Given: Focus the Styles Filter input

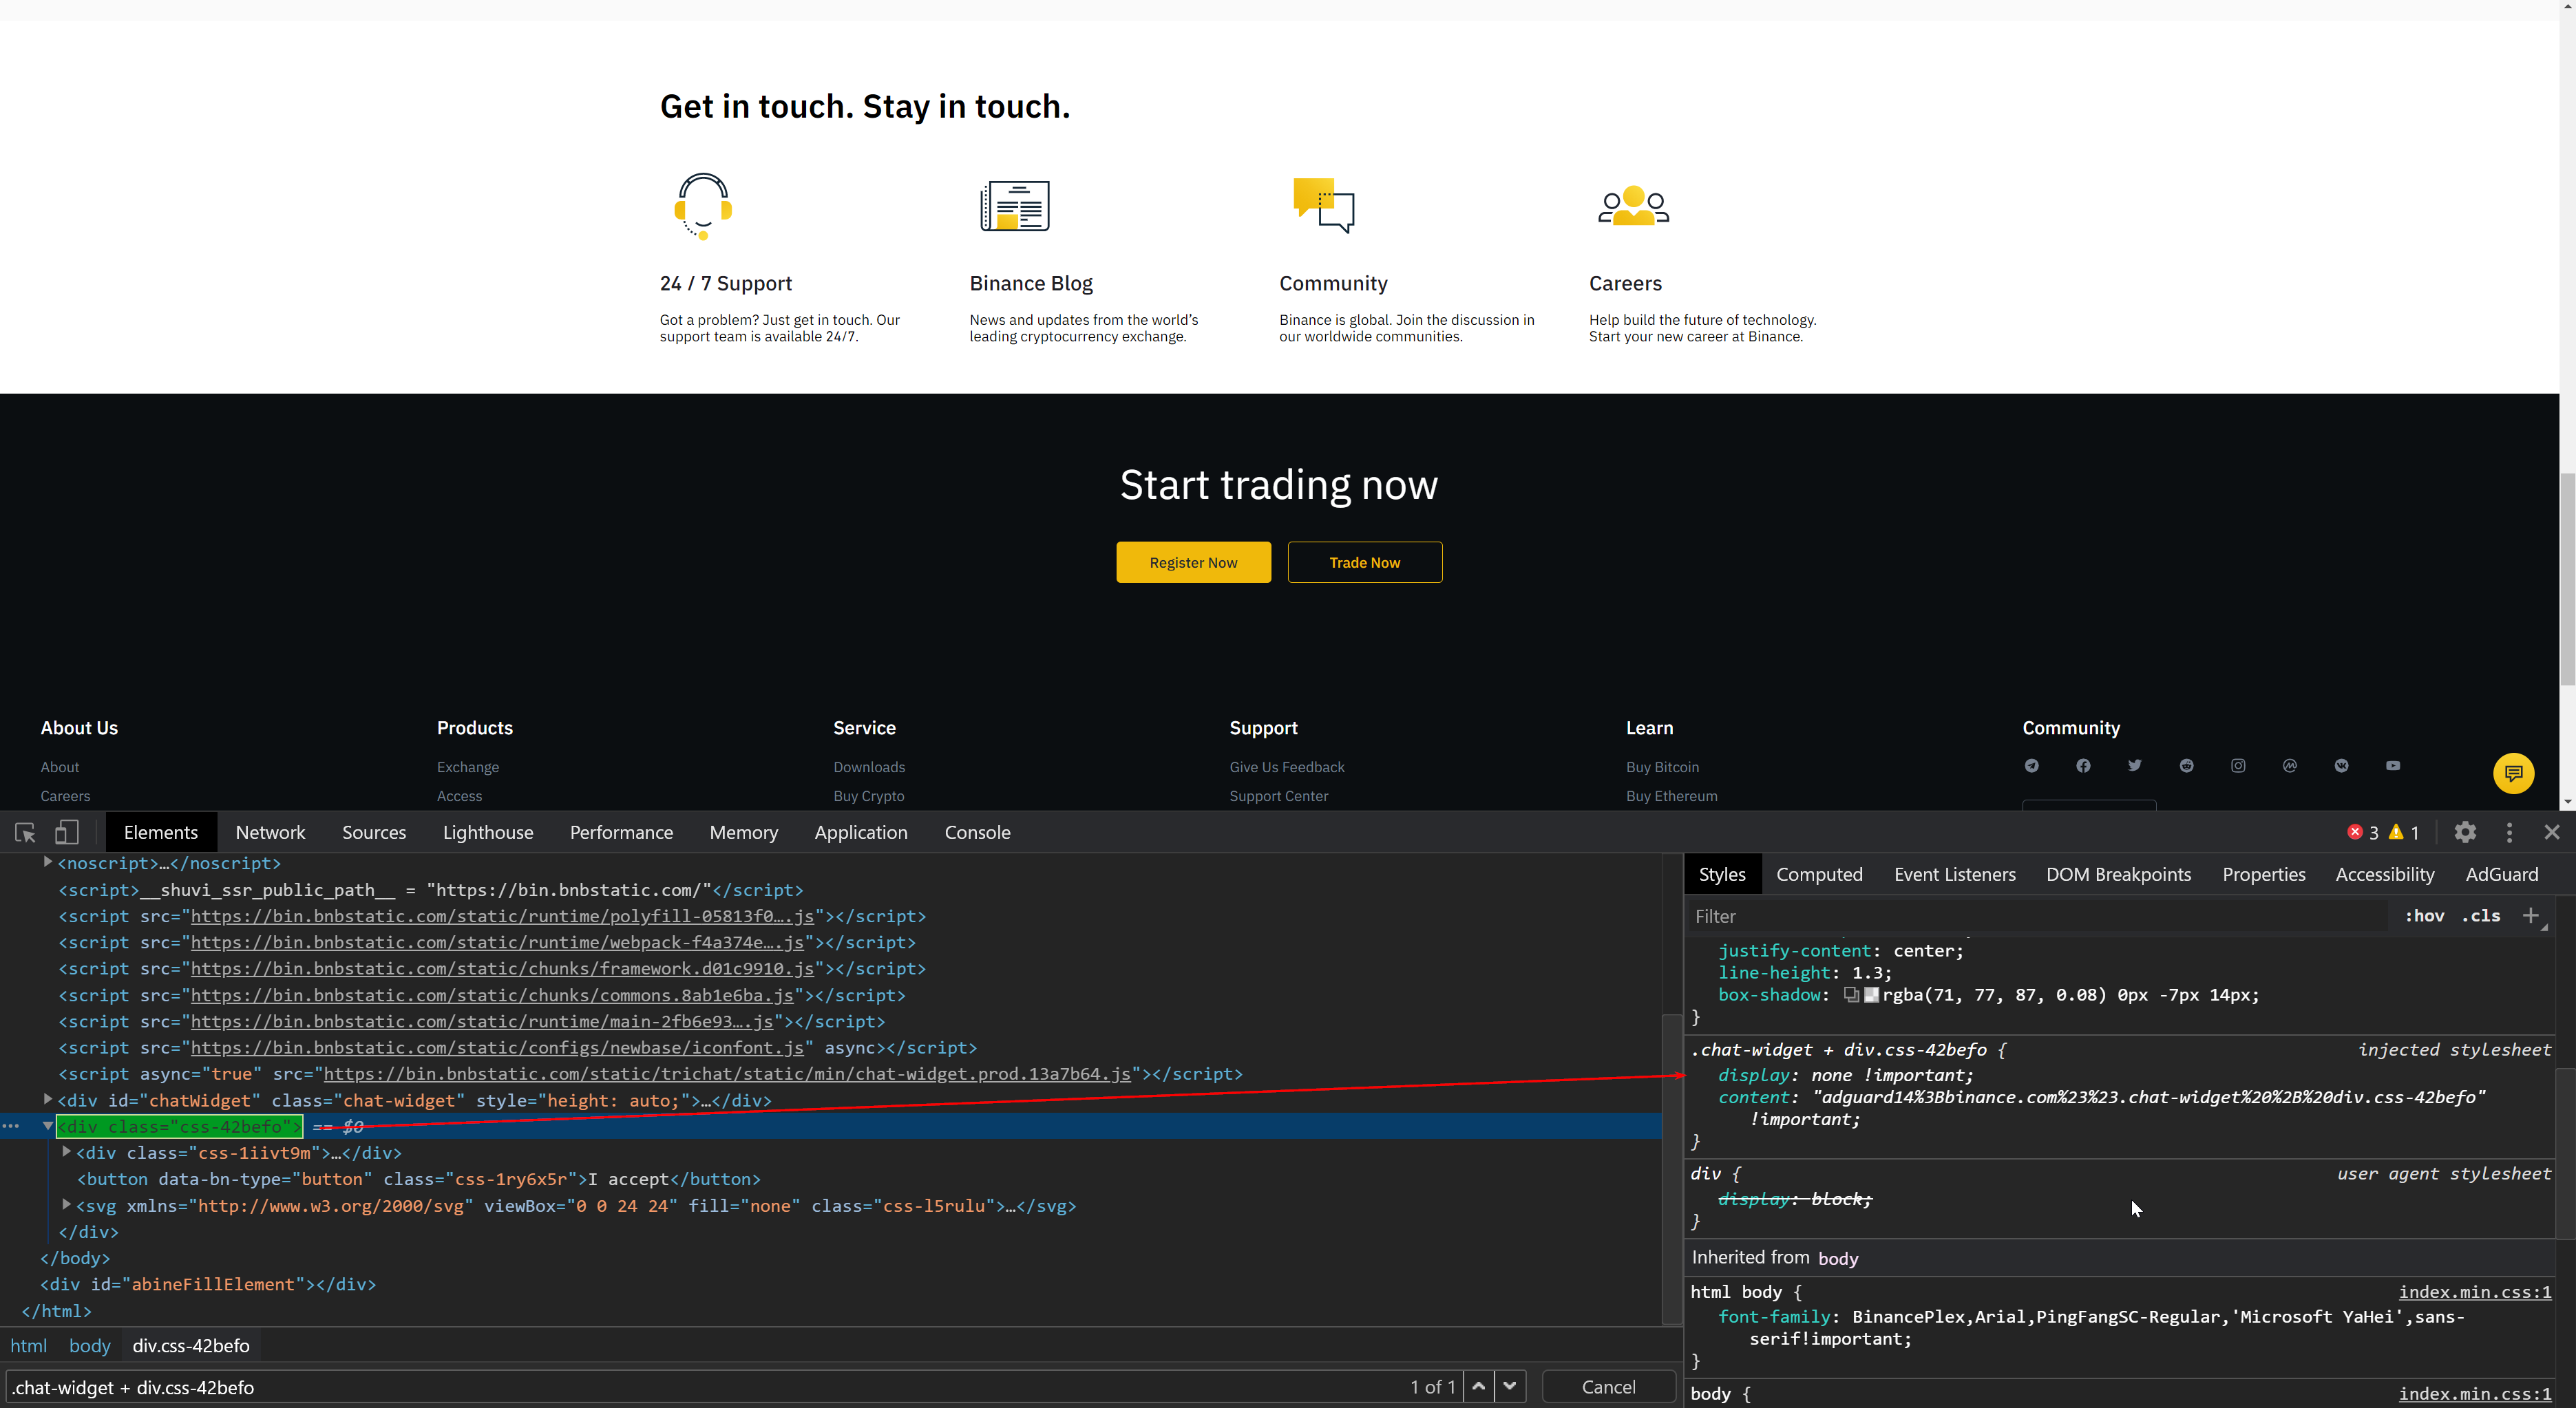Looking at the screenshot, I should [x=2038, y=916].
